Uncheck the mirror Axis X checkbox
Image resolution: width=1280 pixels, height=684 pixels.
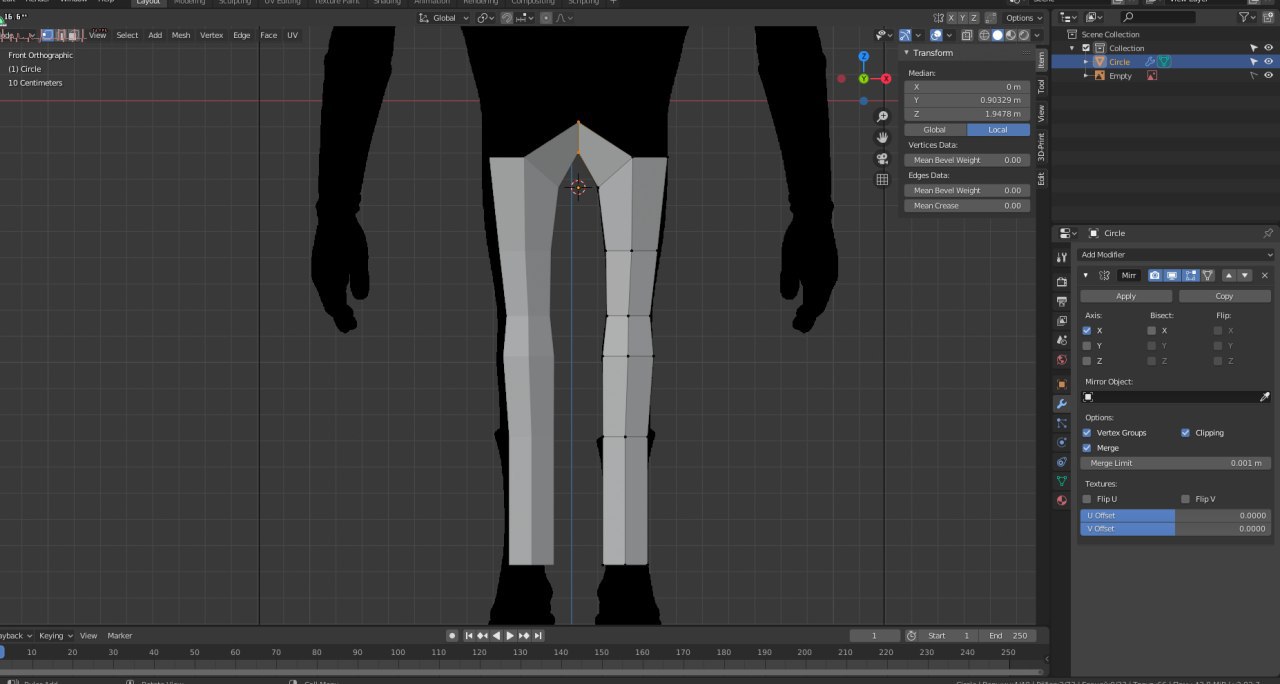(x=1087, y=330)
